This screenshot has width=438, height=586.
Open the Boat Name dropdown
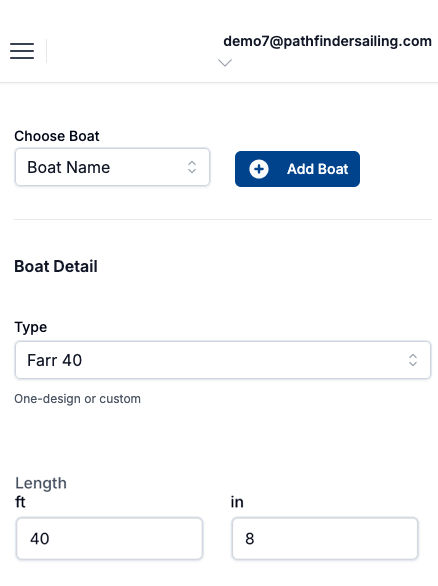[112, 167]
